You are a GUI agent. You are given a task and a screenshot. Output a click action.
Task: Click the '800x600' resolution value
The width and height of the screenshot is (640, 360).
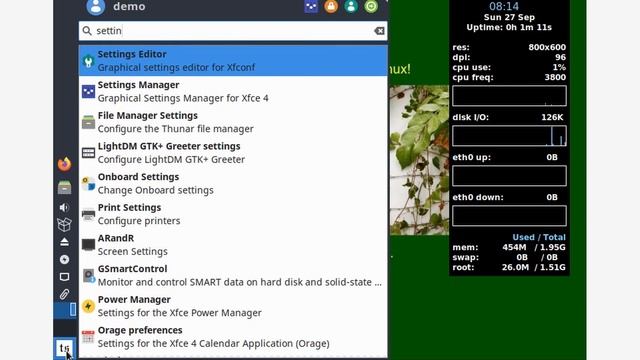pyautogui.click(x=547, y=47)
